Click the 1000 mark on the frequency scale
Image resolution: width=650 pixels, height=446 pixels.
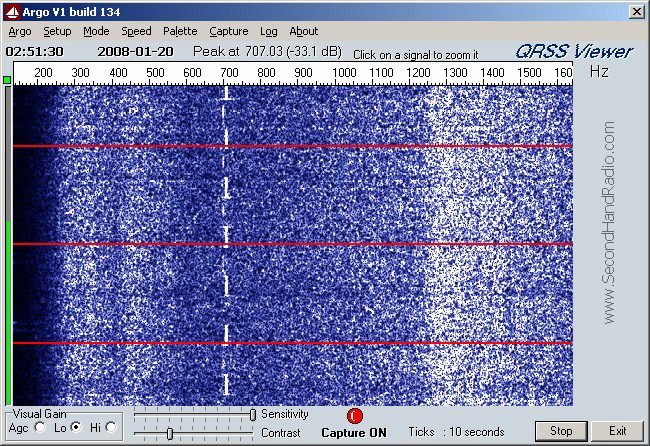point(344,73)
